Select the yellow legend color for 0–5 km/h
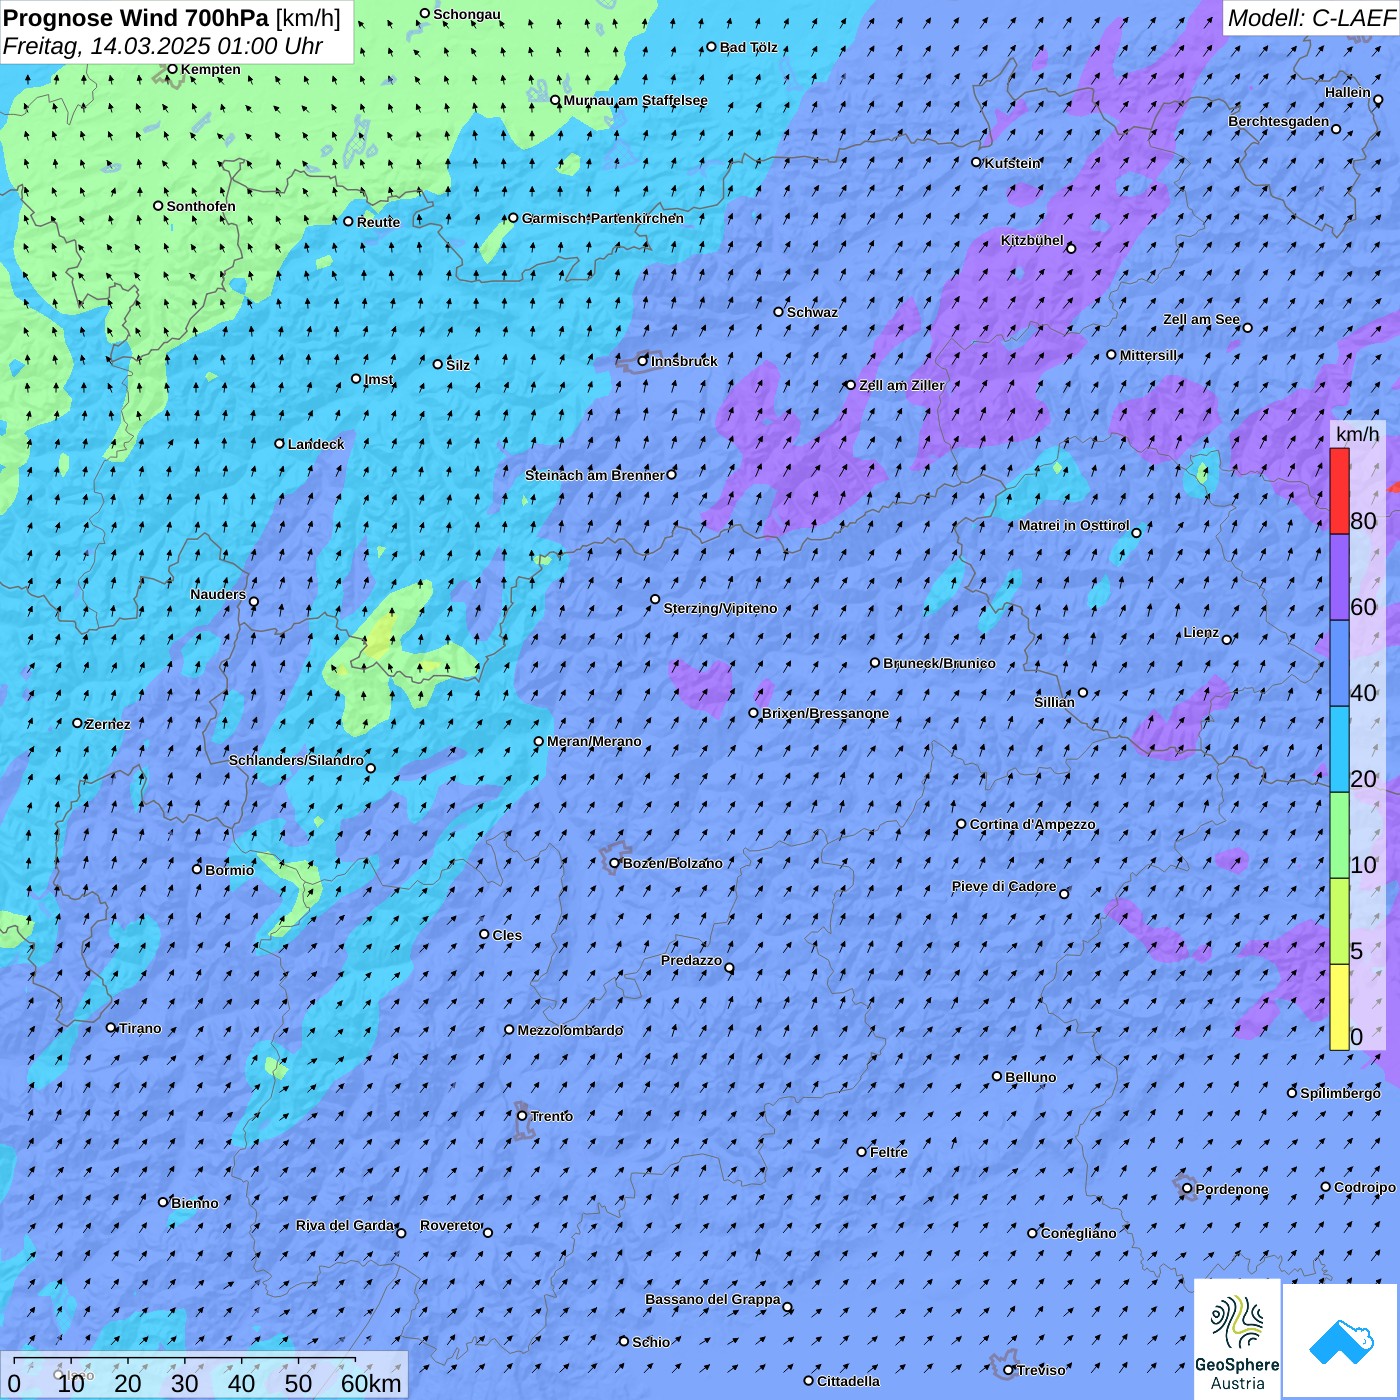The image size is (1400, 1400). tap(1339, 1007)
